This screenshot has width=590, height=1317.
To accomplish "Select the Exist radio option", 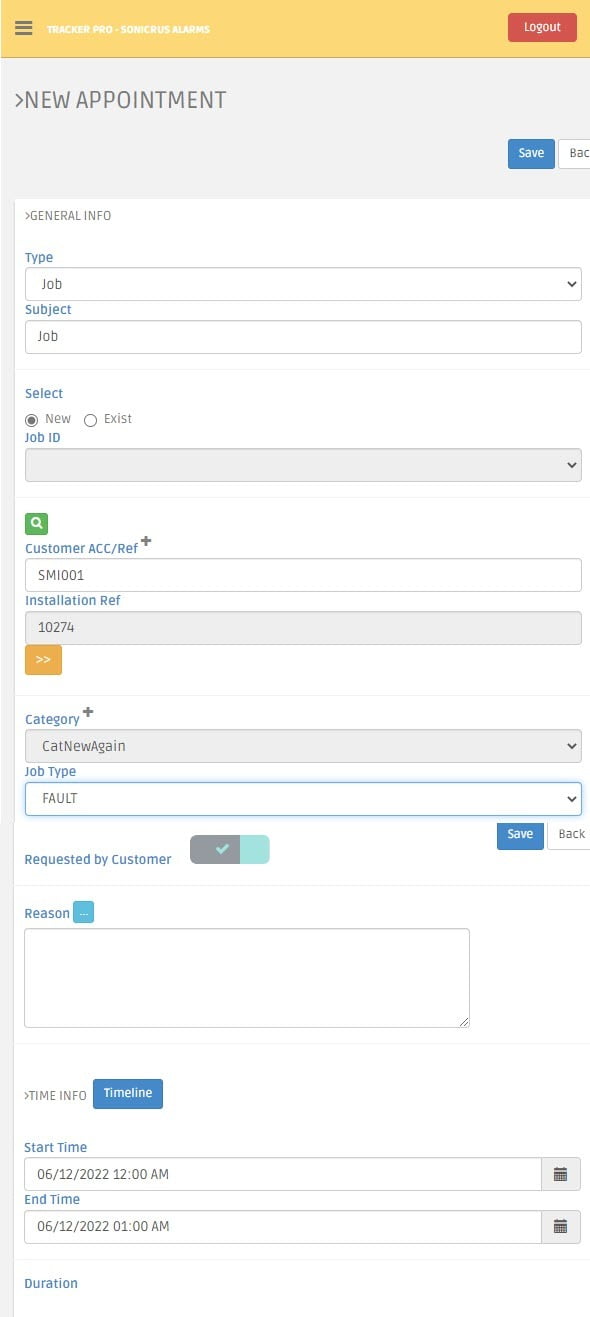I will pos(90,420).
